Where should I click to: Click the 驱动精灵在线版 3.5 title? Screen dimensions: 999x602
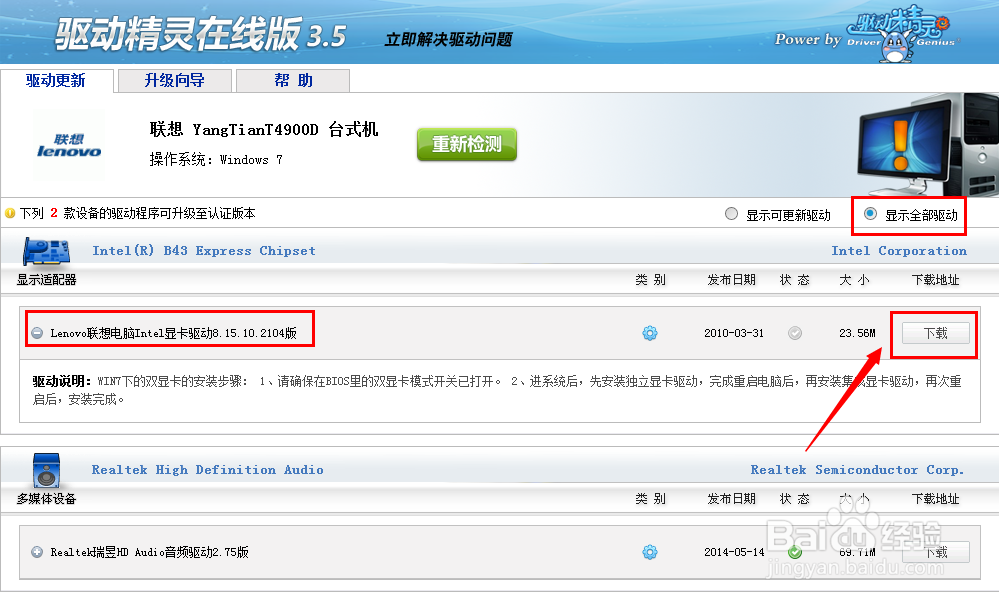pyautogui.click(x=201, y=34)
